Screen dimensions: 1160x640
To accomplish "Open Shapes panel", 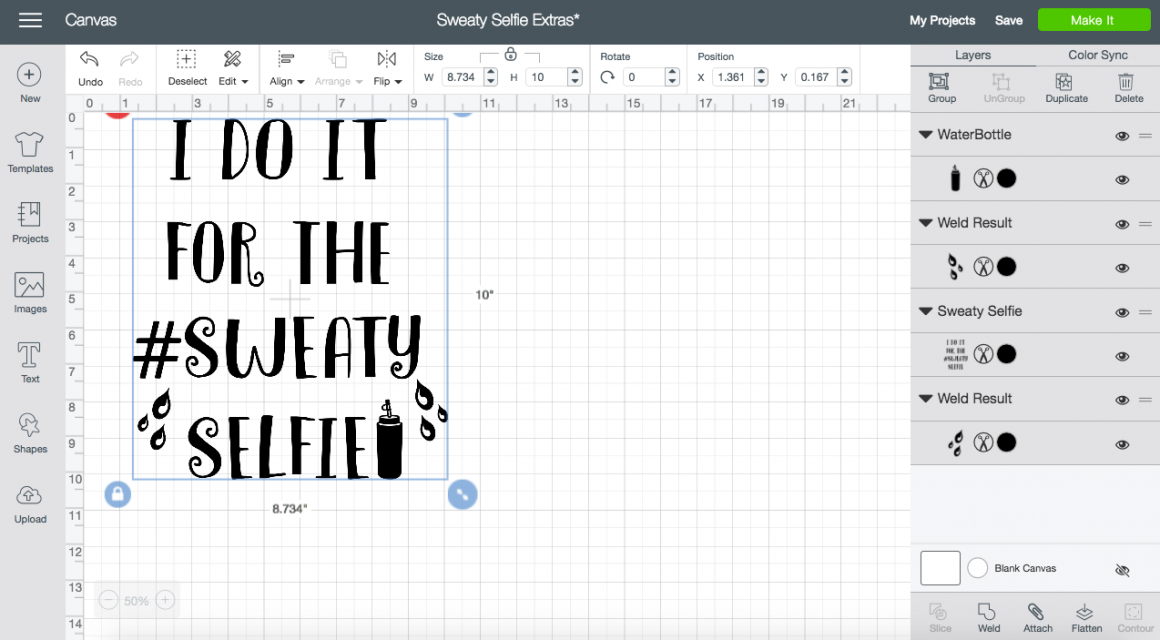I will click(x=30, y=433).
